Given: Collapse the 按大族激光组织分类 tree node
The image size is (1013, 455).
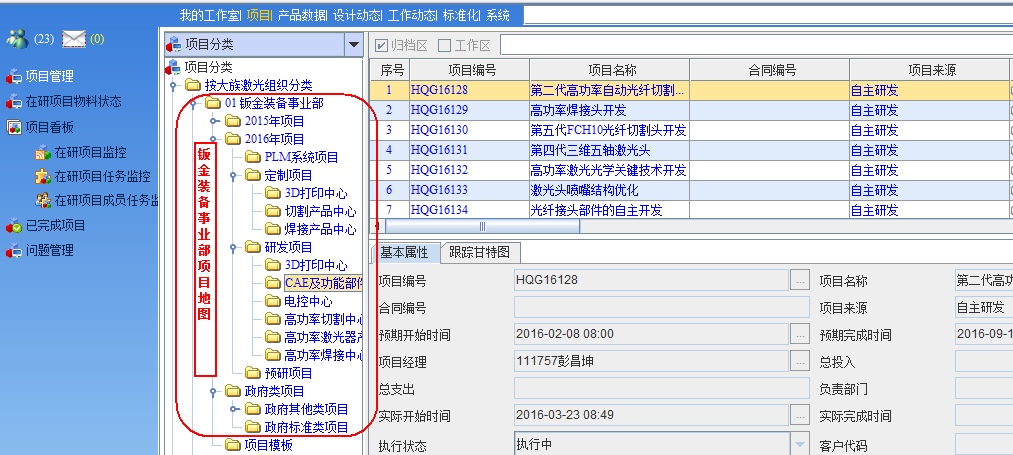Looking at the screenshot, I should [x=172, y=85].
